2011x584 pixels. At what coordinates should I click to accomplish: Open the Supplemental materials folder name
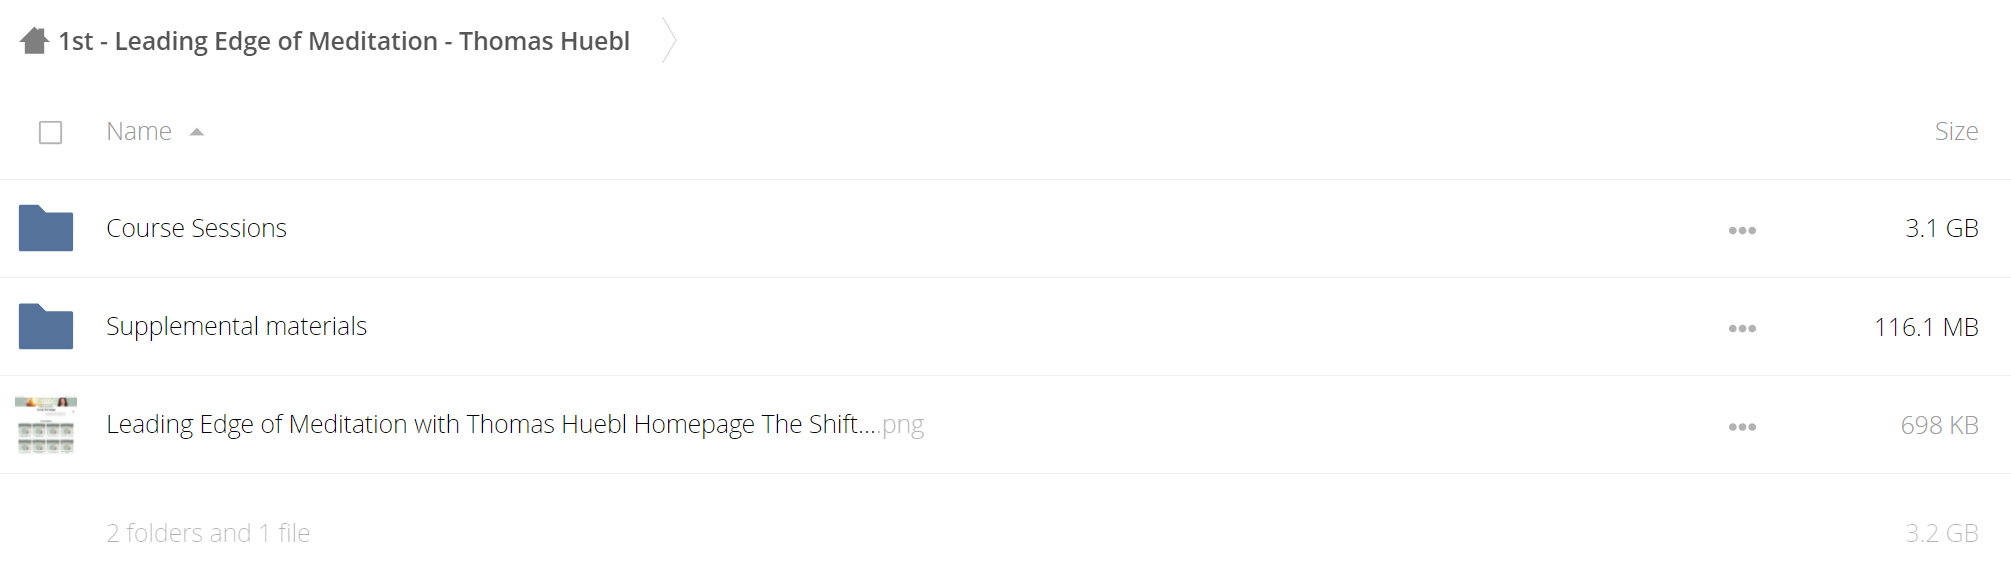tap(236, 326)
